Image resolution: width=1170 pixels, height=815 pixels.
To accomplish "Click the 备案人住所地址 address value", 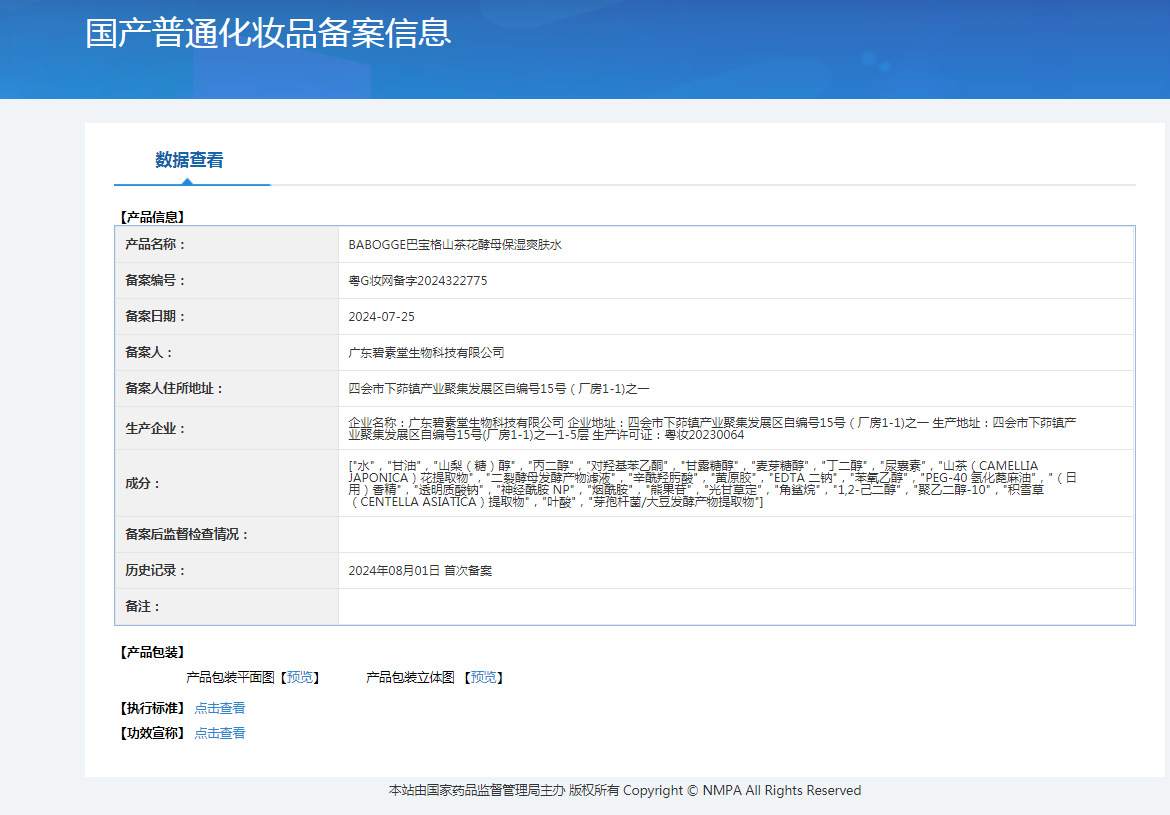I will (498, 389).
